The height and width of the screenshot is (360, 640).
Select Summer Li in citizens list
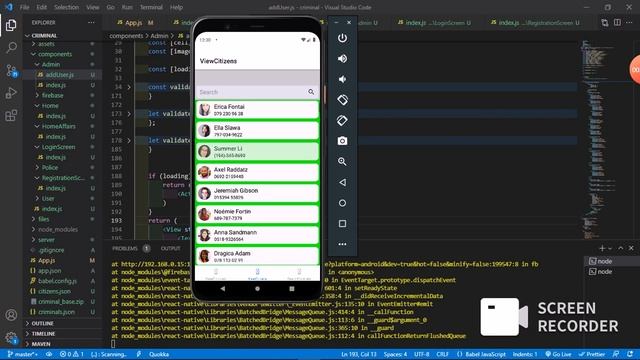(x=257, y=151)
